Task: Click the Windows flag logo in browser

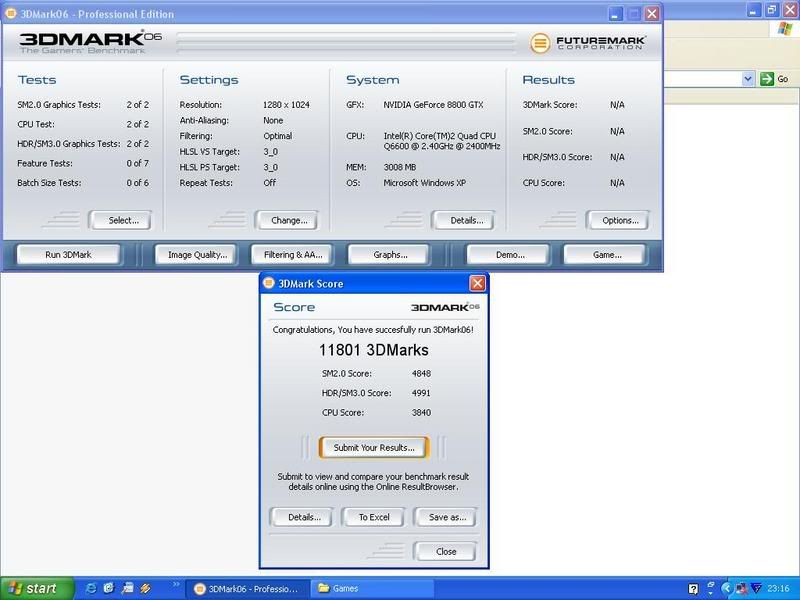Action: click(784, 31)
